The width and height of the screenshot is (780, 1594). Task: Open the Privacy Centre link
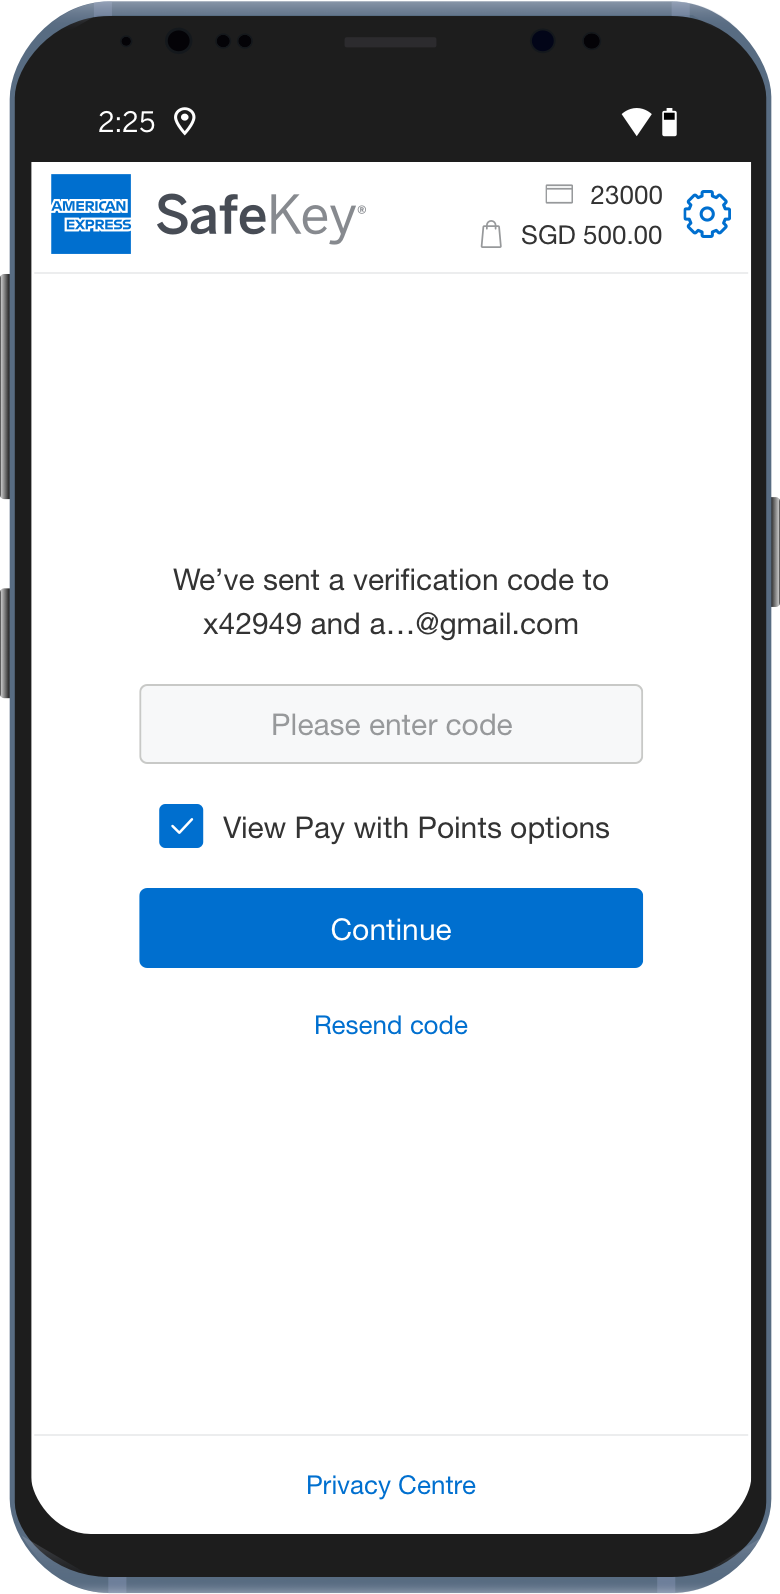(x=391, y=1485)
